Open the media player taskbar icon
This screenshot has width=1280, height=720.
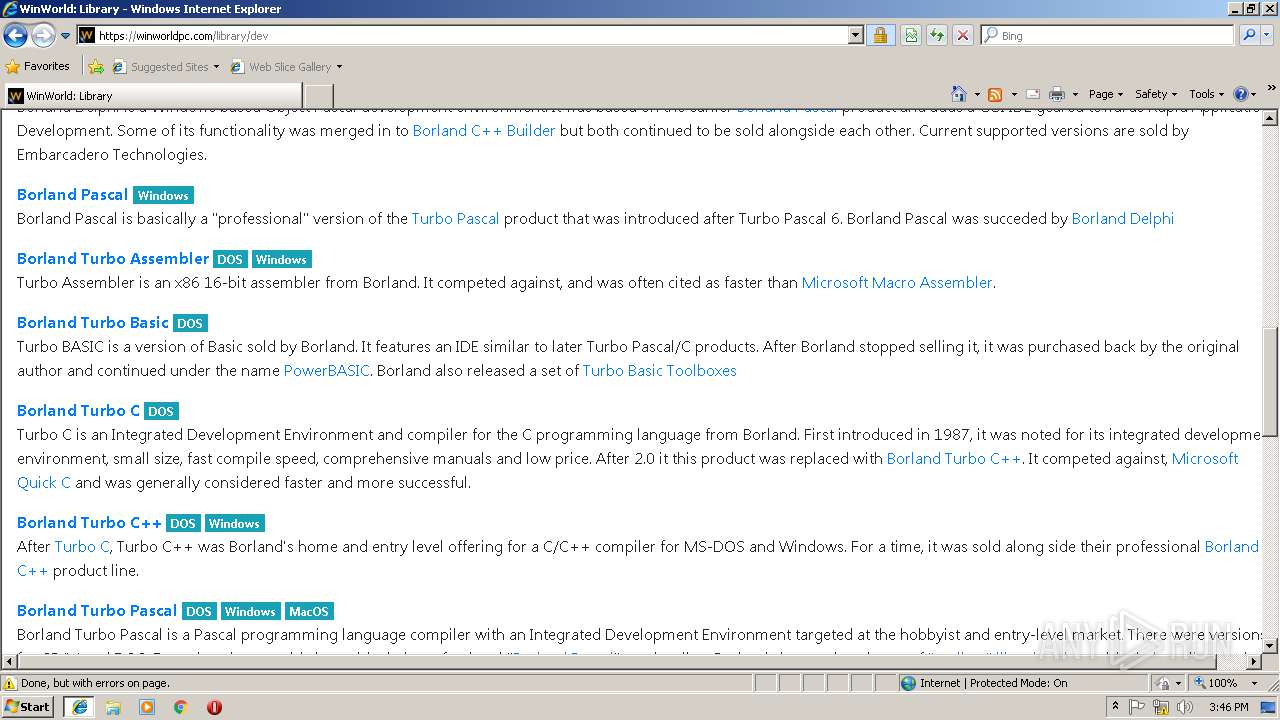coord(147,706)
